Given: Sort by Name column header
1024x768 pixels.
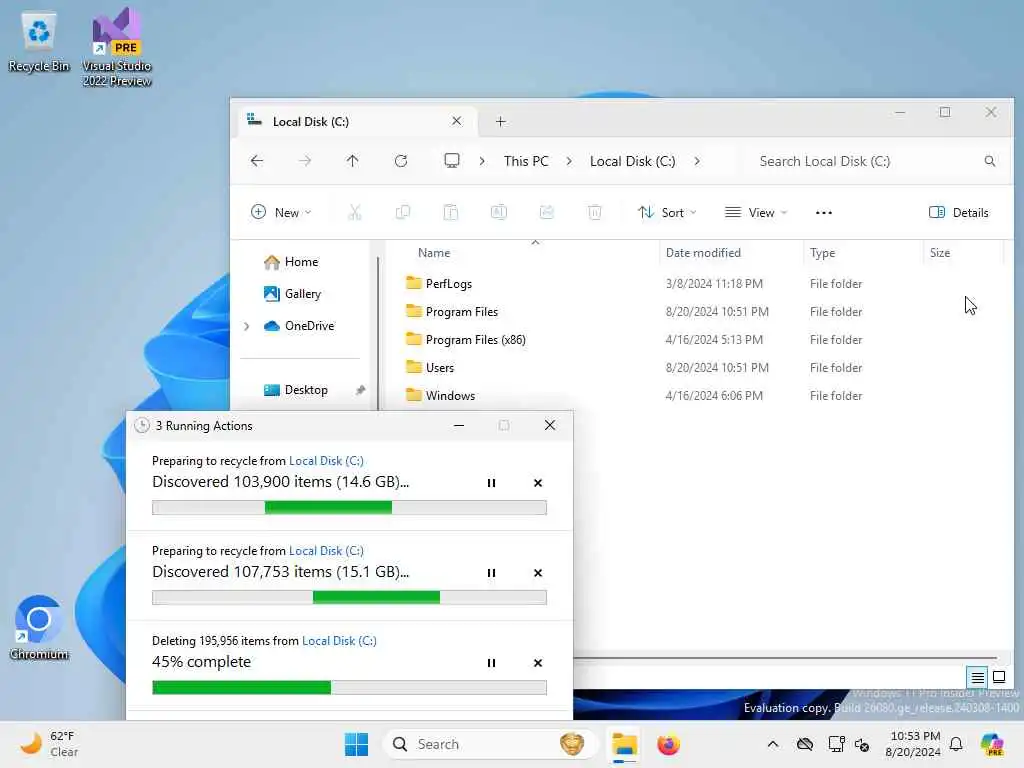Looking at the screenshot, I should [434, 253].
